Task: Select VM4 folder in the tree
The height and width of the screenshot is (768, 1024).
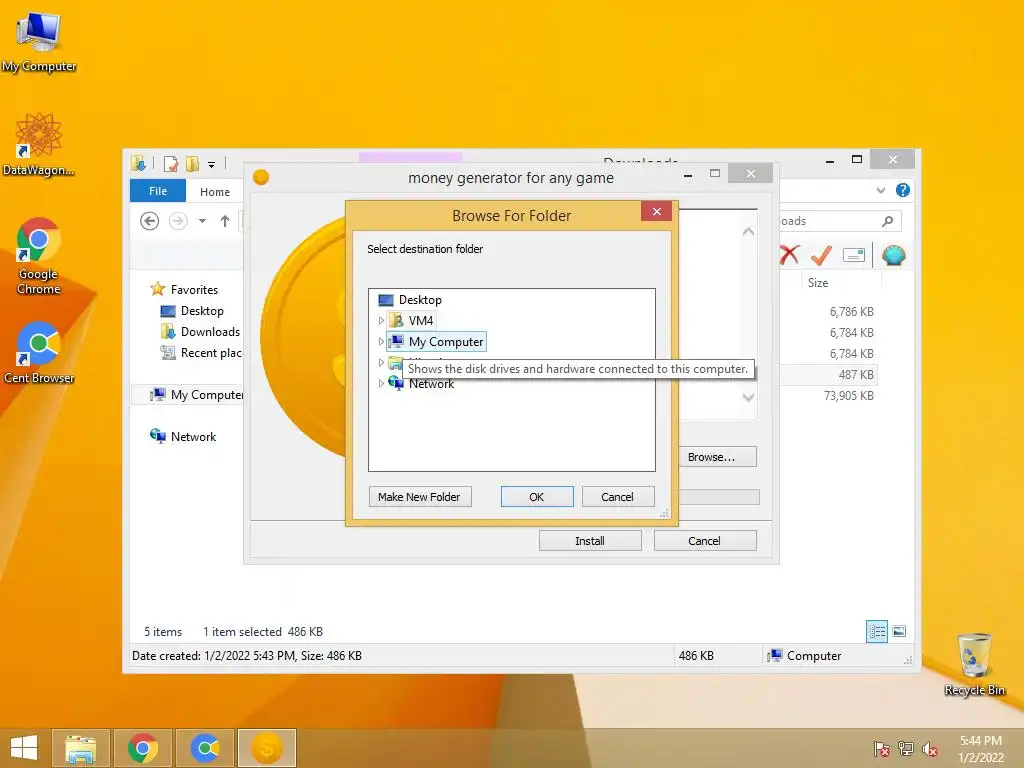Action: click(411, 321)
